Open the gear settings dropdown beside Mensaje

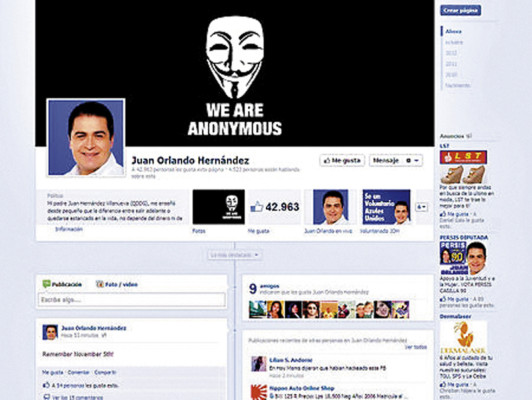[x=412, y=160]
